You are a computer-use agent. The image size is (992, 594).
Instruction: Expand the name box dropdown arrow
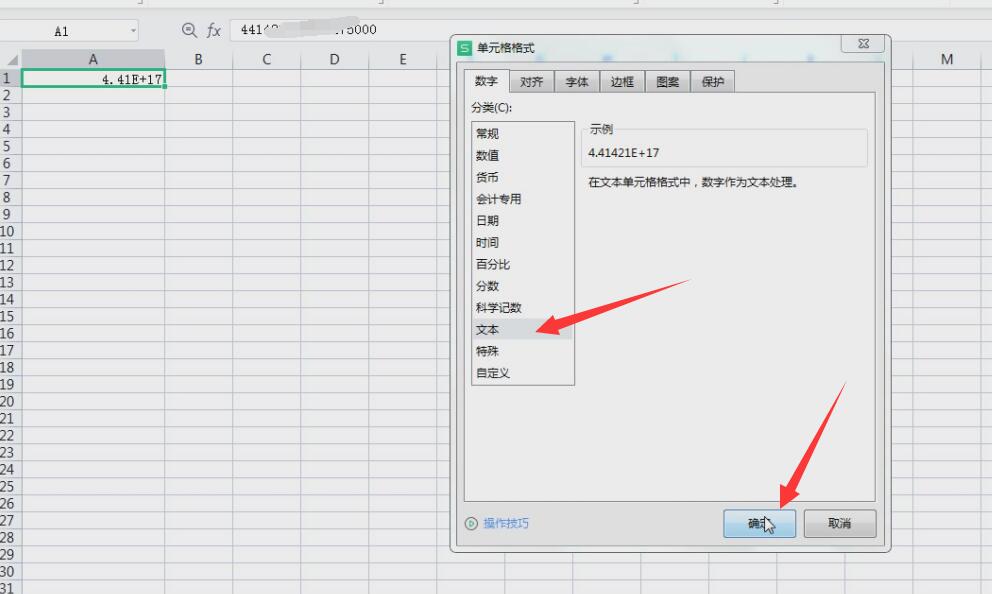click(x=133, y=31)
